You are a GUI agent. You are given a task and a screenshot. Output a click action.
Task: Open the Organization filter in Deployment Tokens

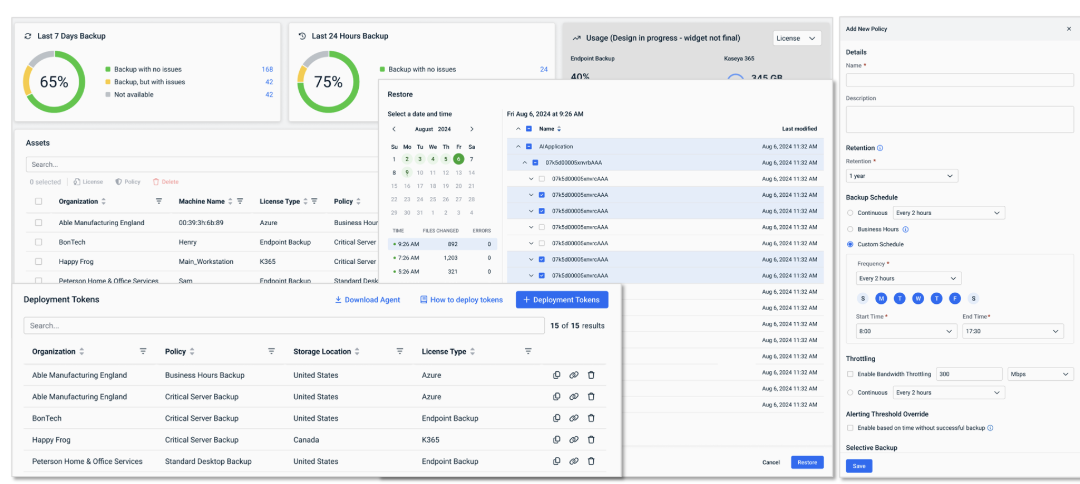(143, 351)
